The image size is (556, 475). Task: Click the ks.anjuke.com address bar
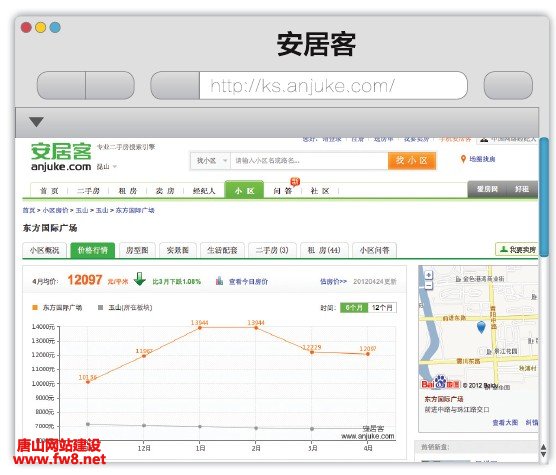point(333,85)
